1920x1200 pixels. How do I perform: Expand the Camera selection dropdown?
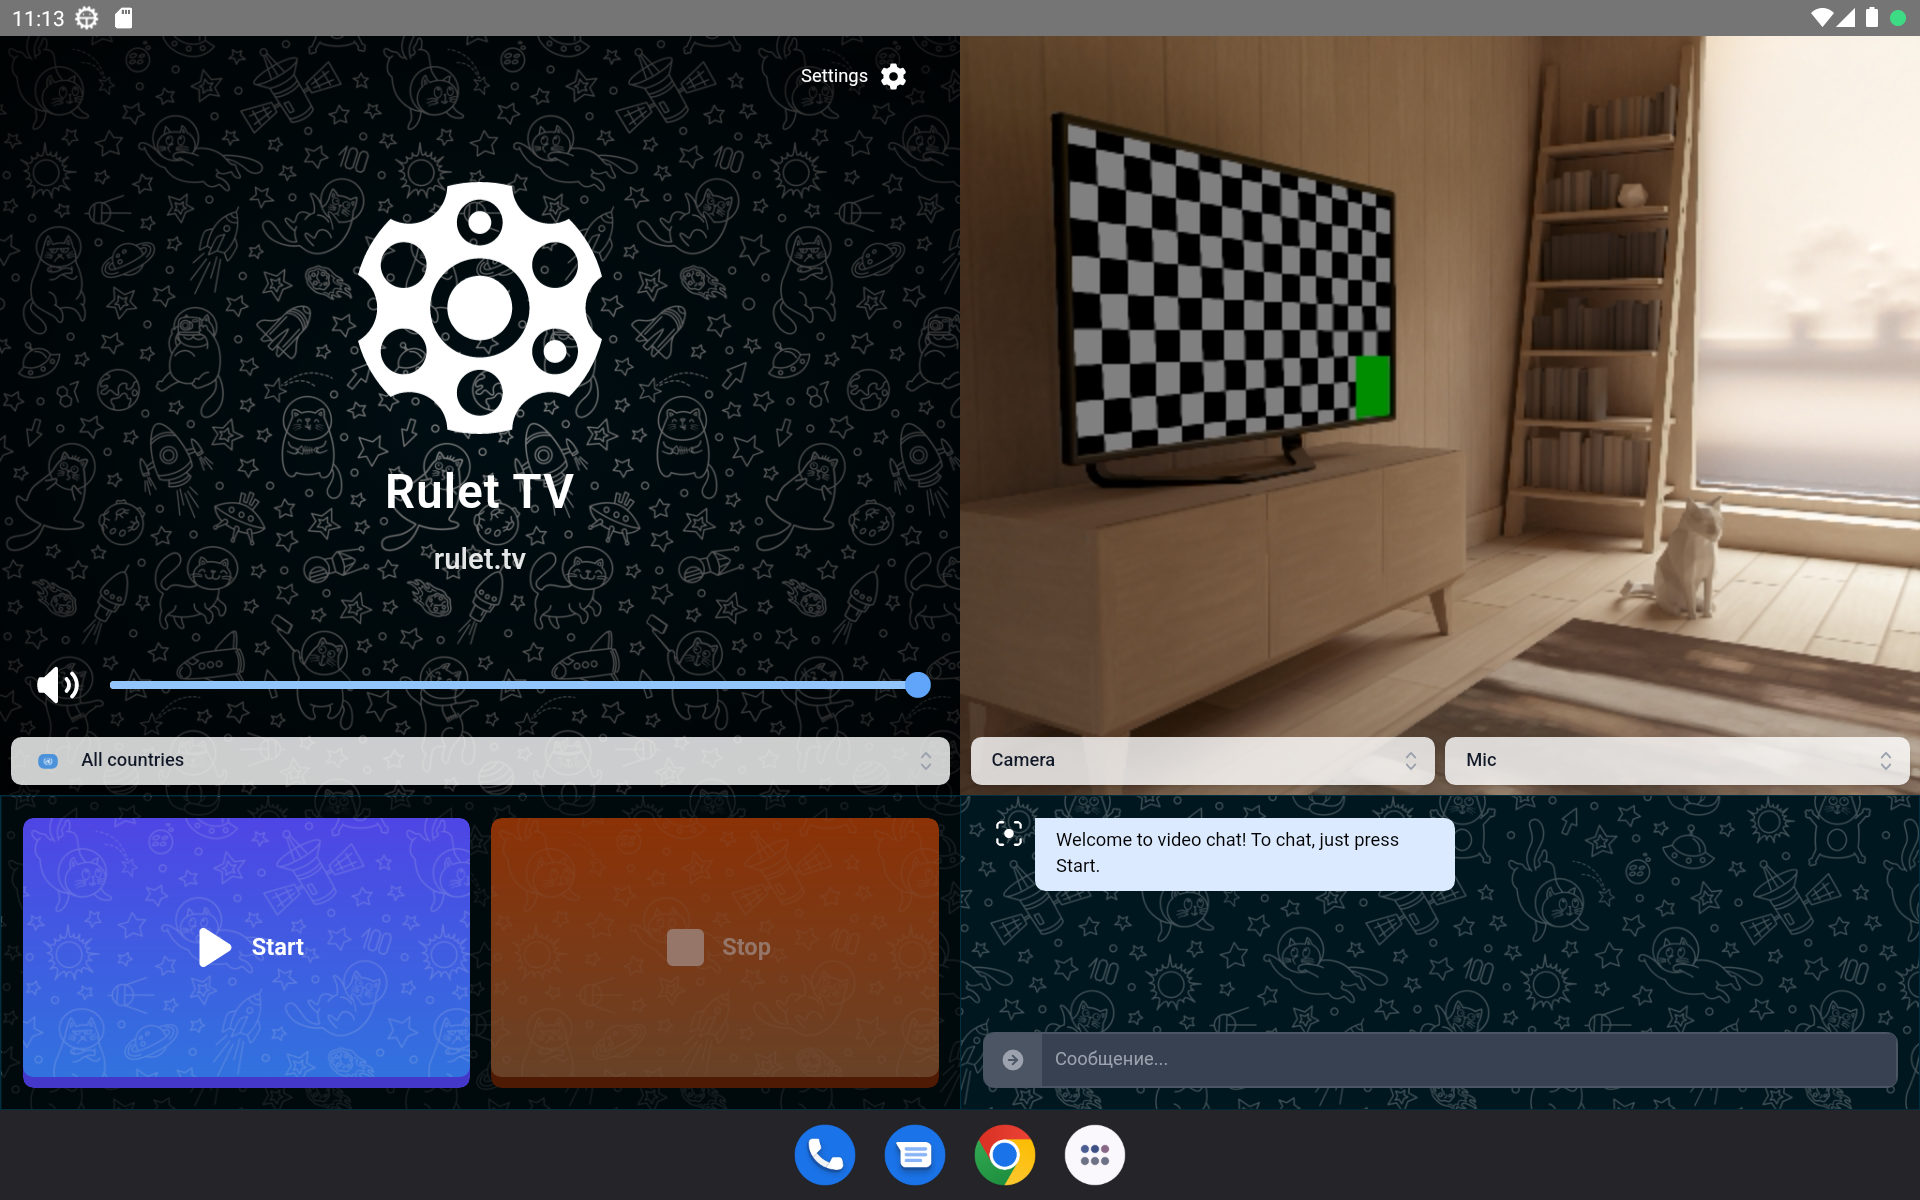click(x=1202, y=760)
